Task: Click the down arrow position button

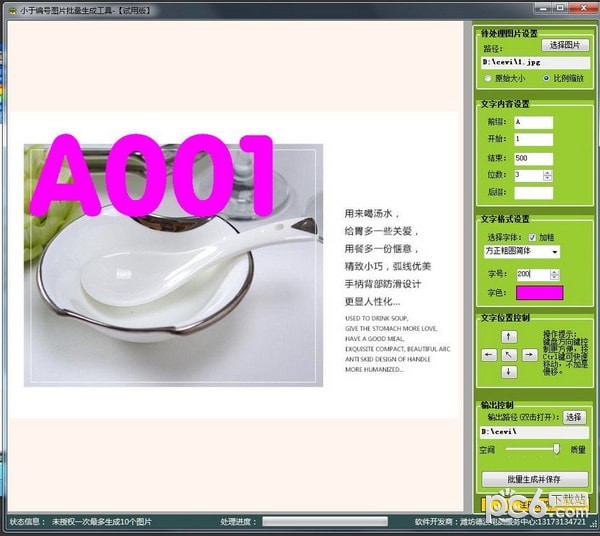Action: coord(508,372)
